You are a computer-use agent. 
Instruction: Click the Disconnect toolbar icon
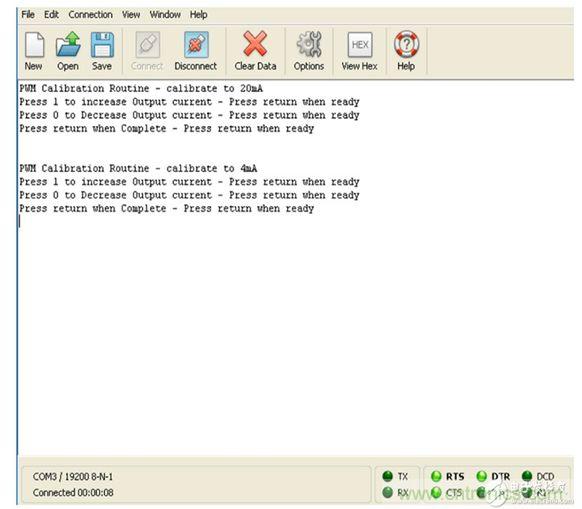(196, 45)
